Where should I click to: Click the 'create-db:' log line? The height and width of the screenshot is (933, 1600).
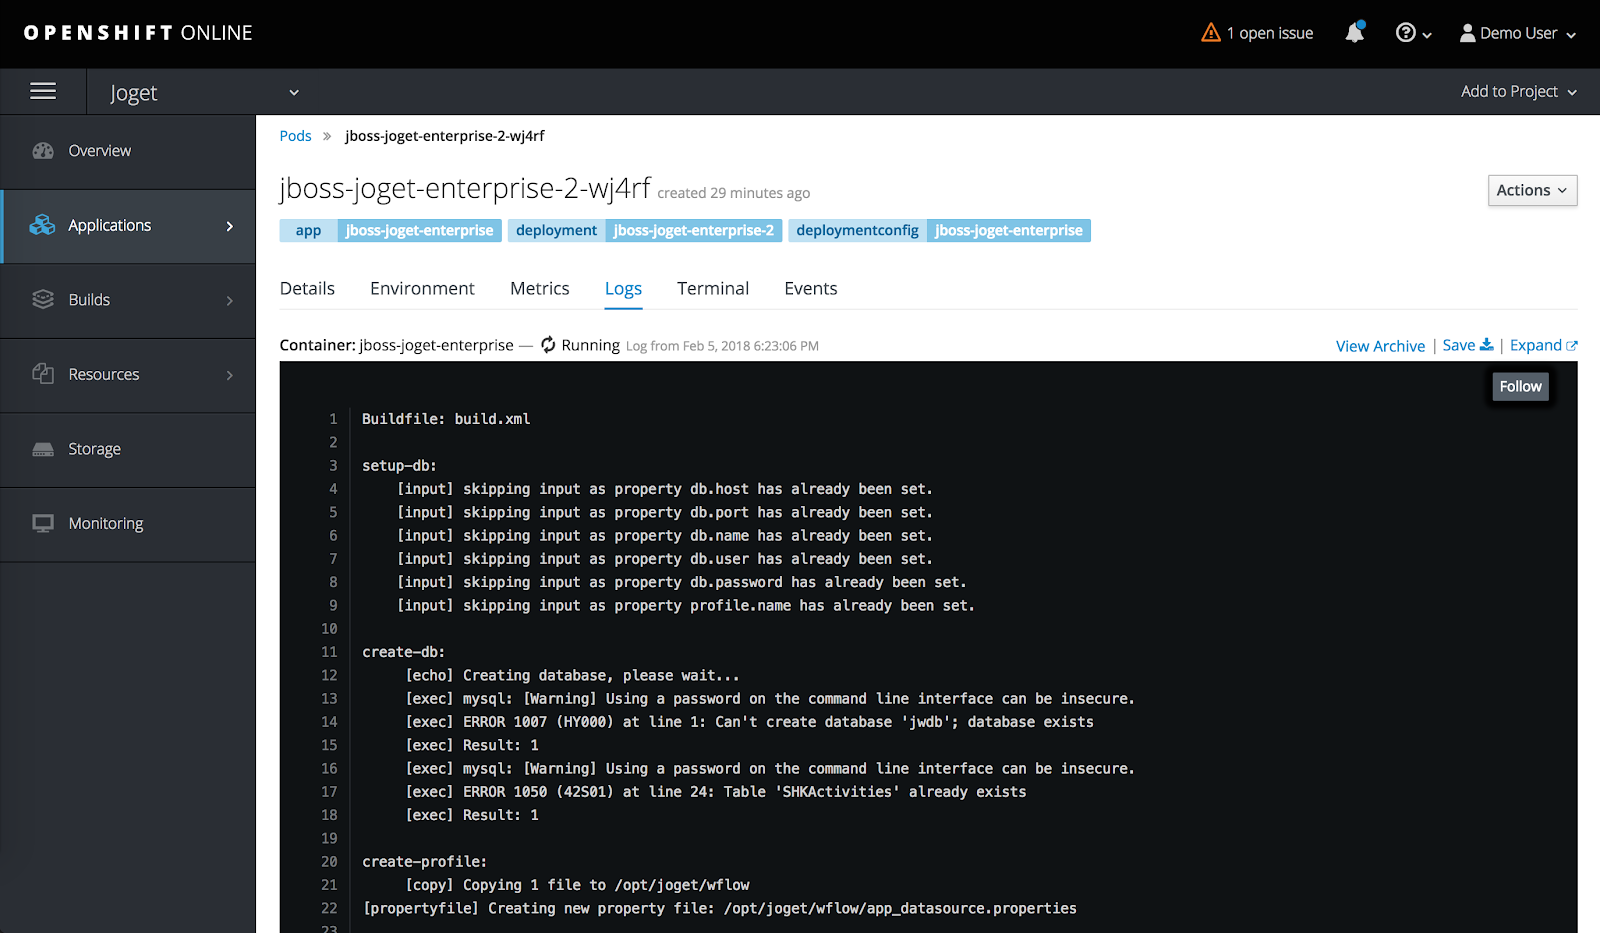[403, 652]
